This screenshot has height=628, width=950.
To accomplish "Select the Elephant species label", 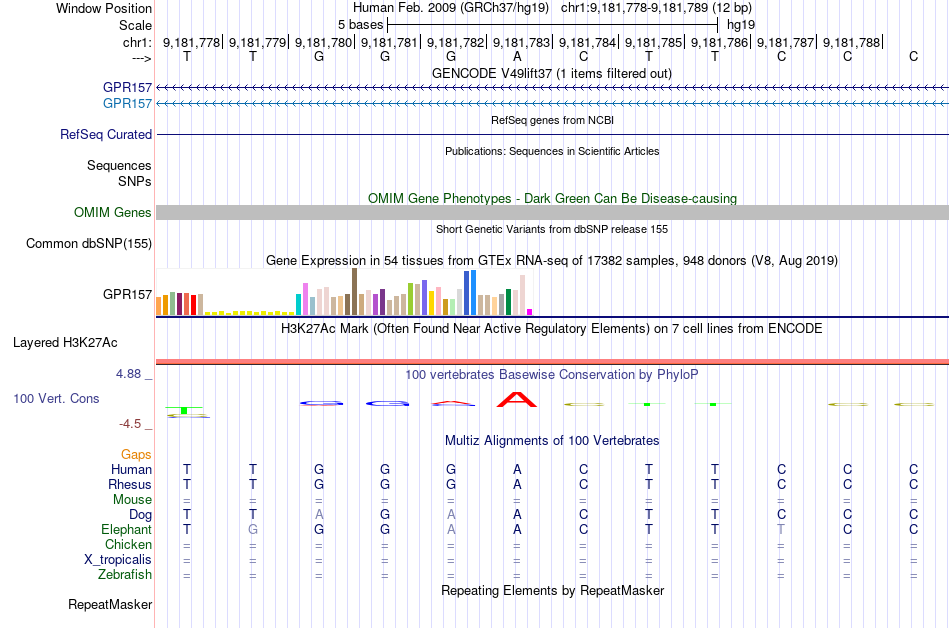I will [x=126, y=529].
